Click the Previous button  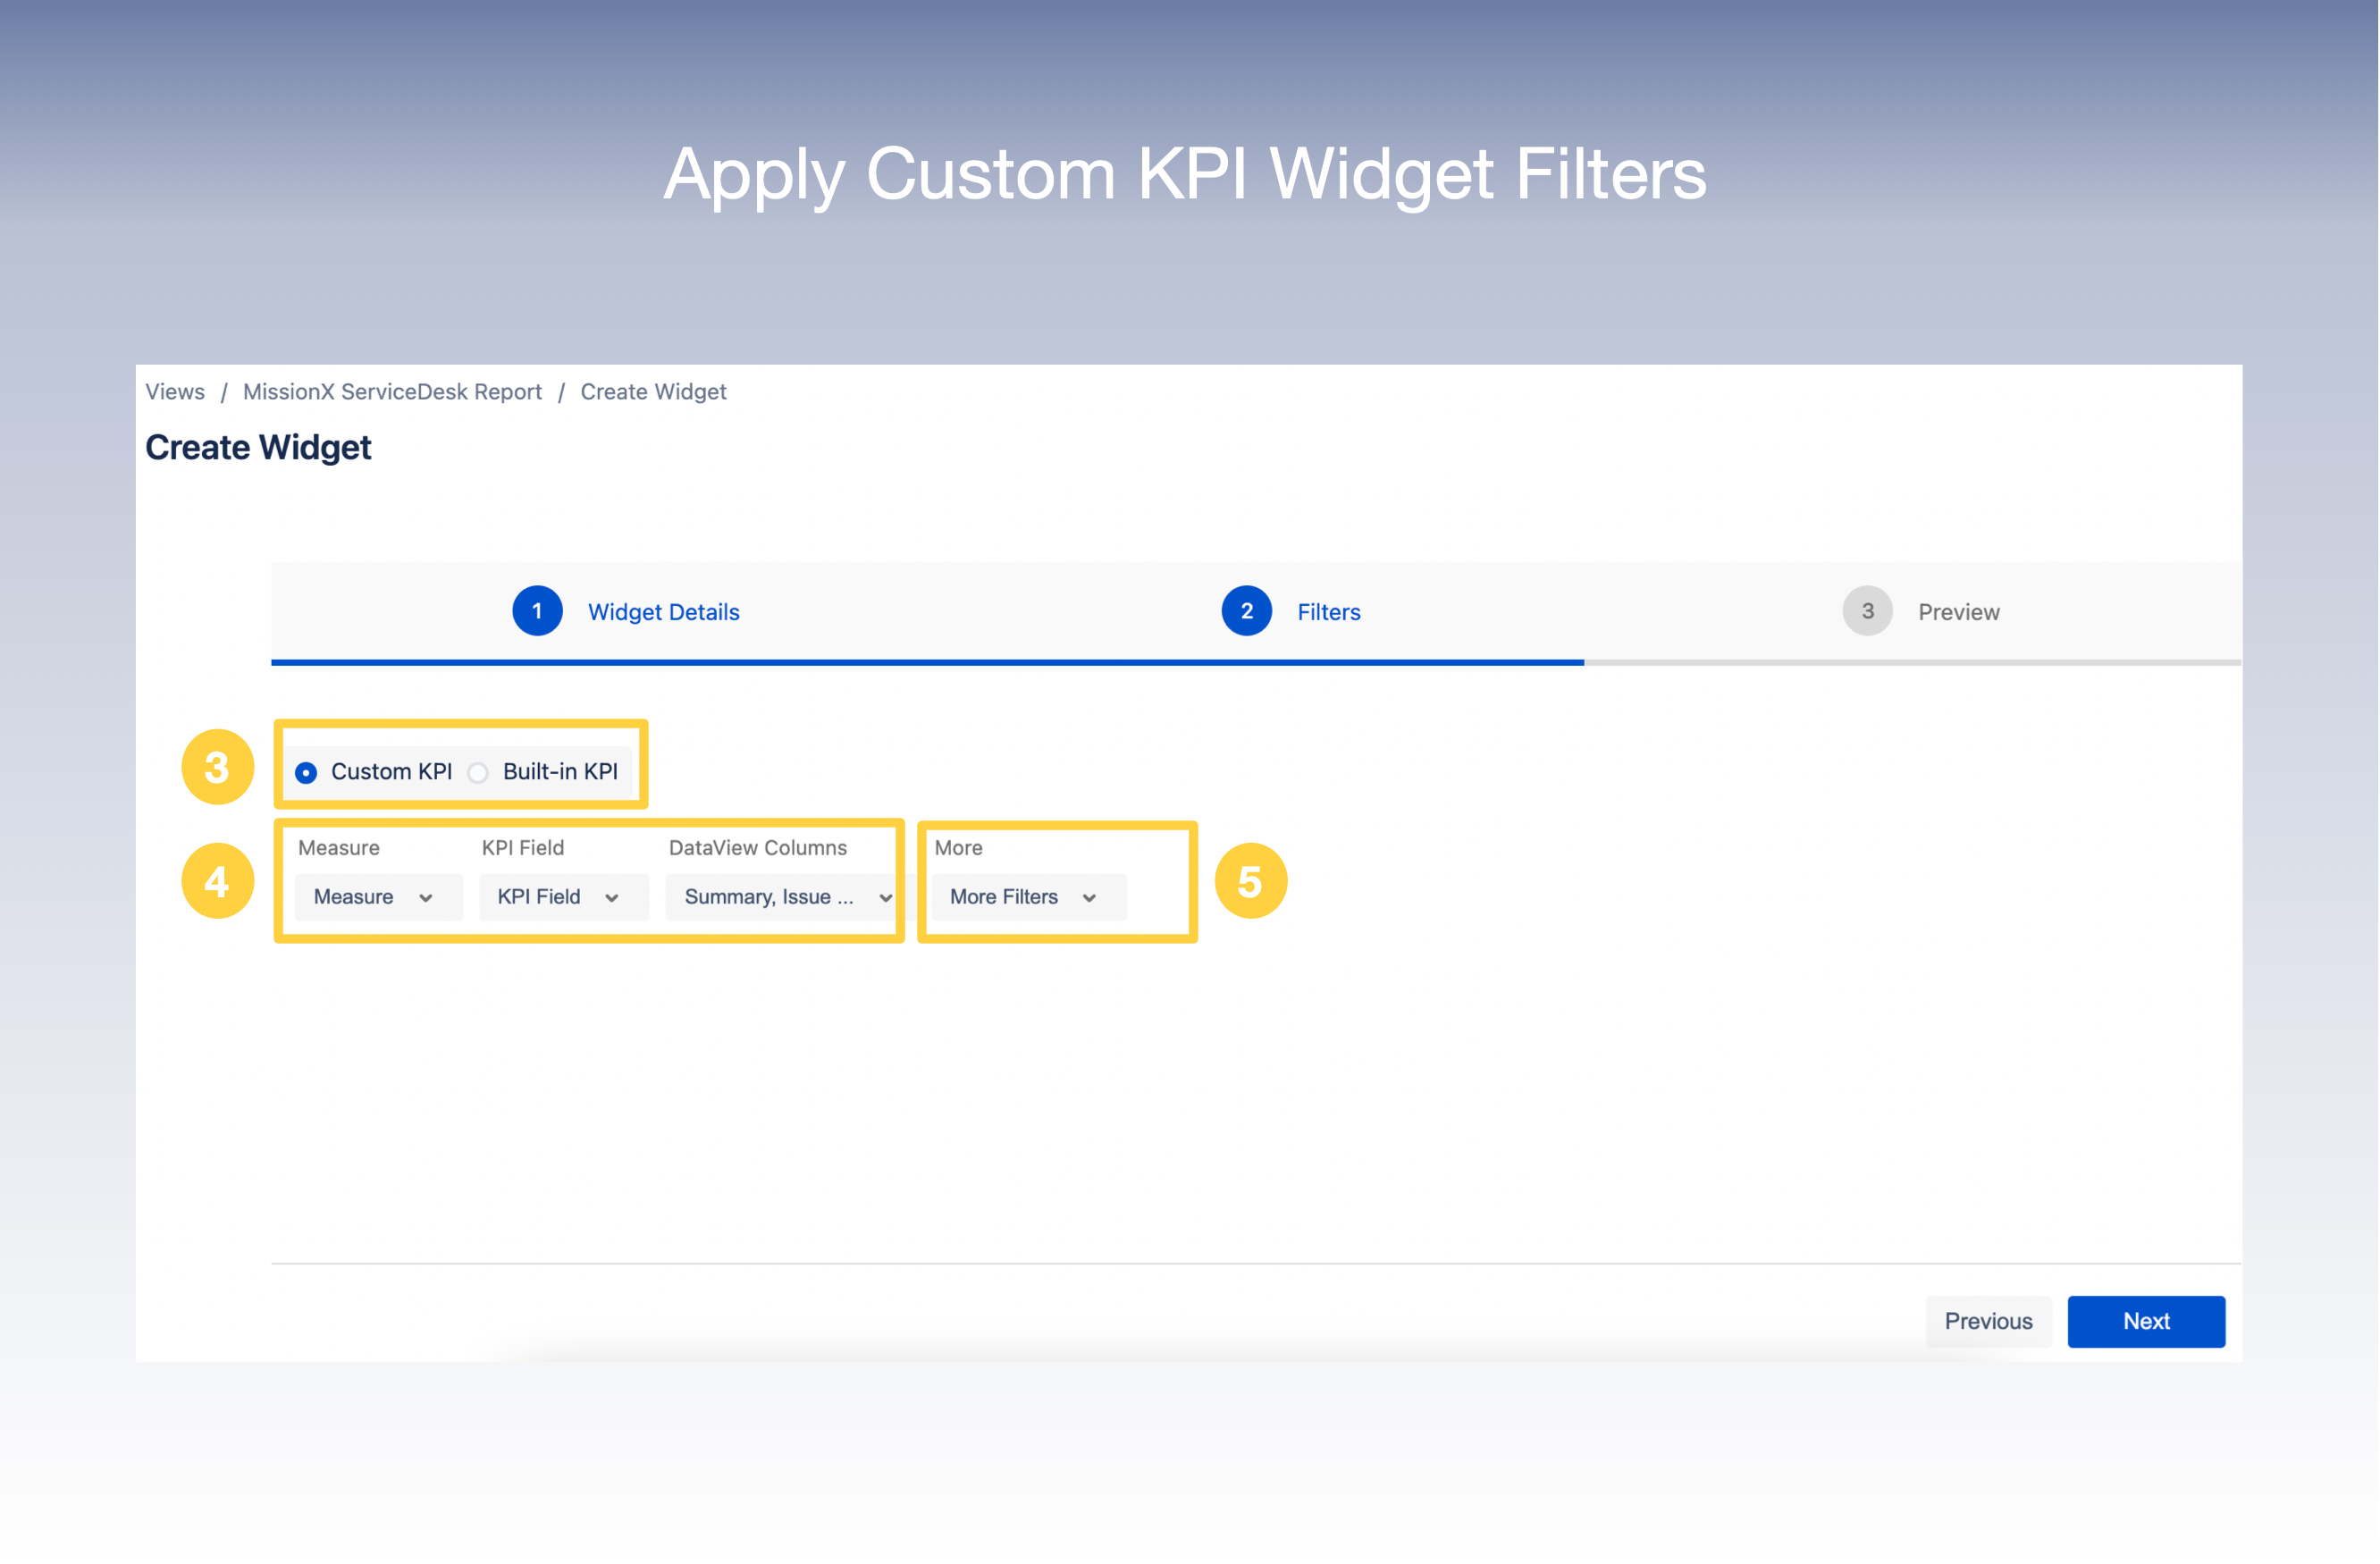(1988, 1321)
